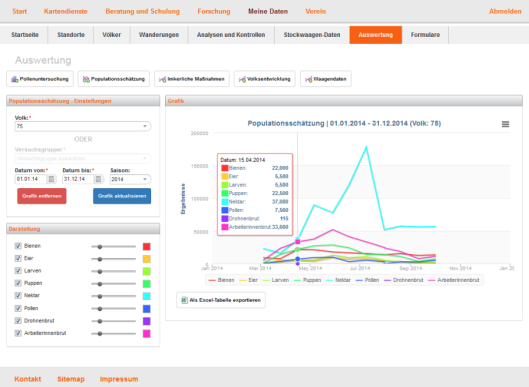Open calendar picker for Datum von
This screenshot has height=387, width=529.
pos(51,179)
